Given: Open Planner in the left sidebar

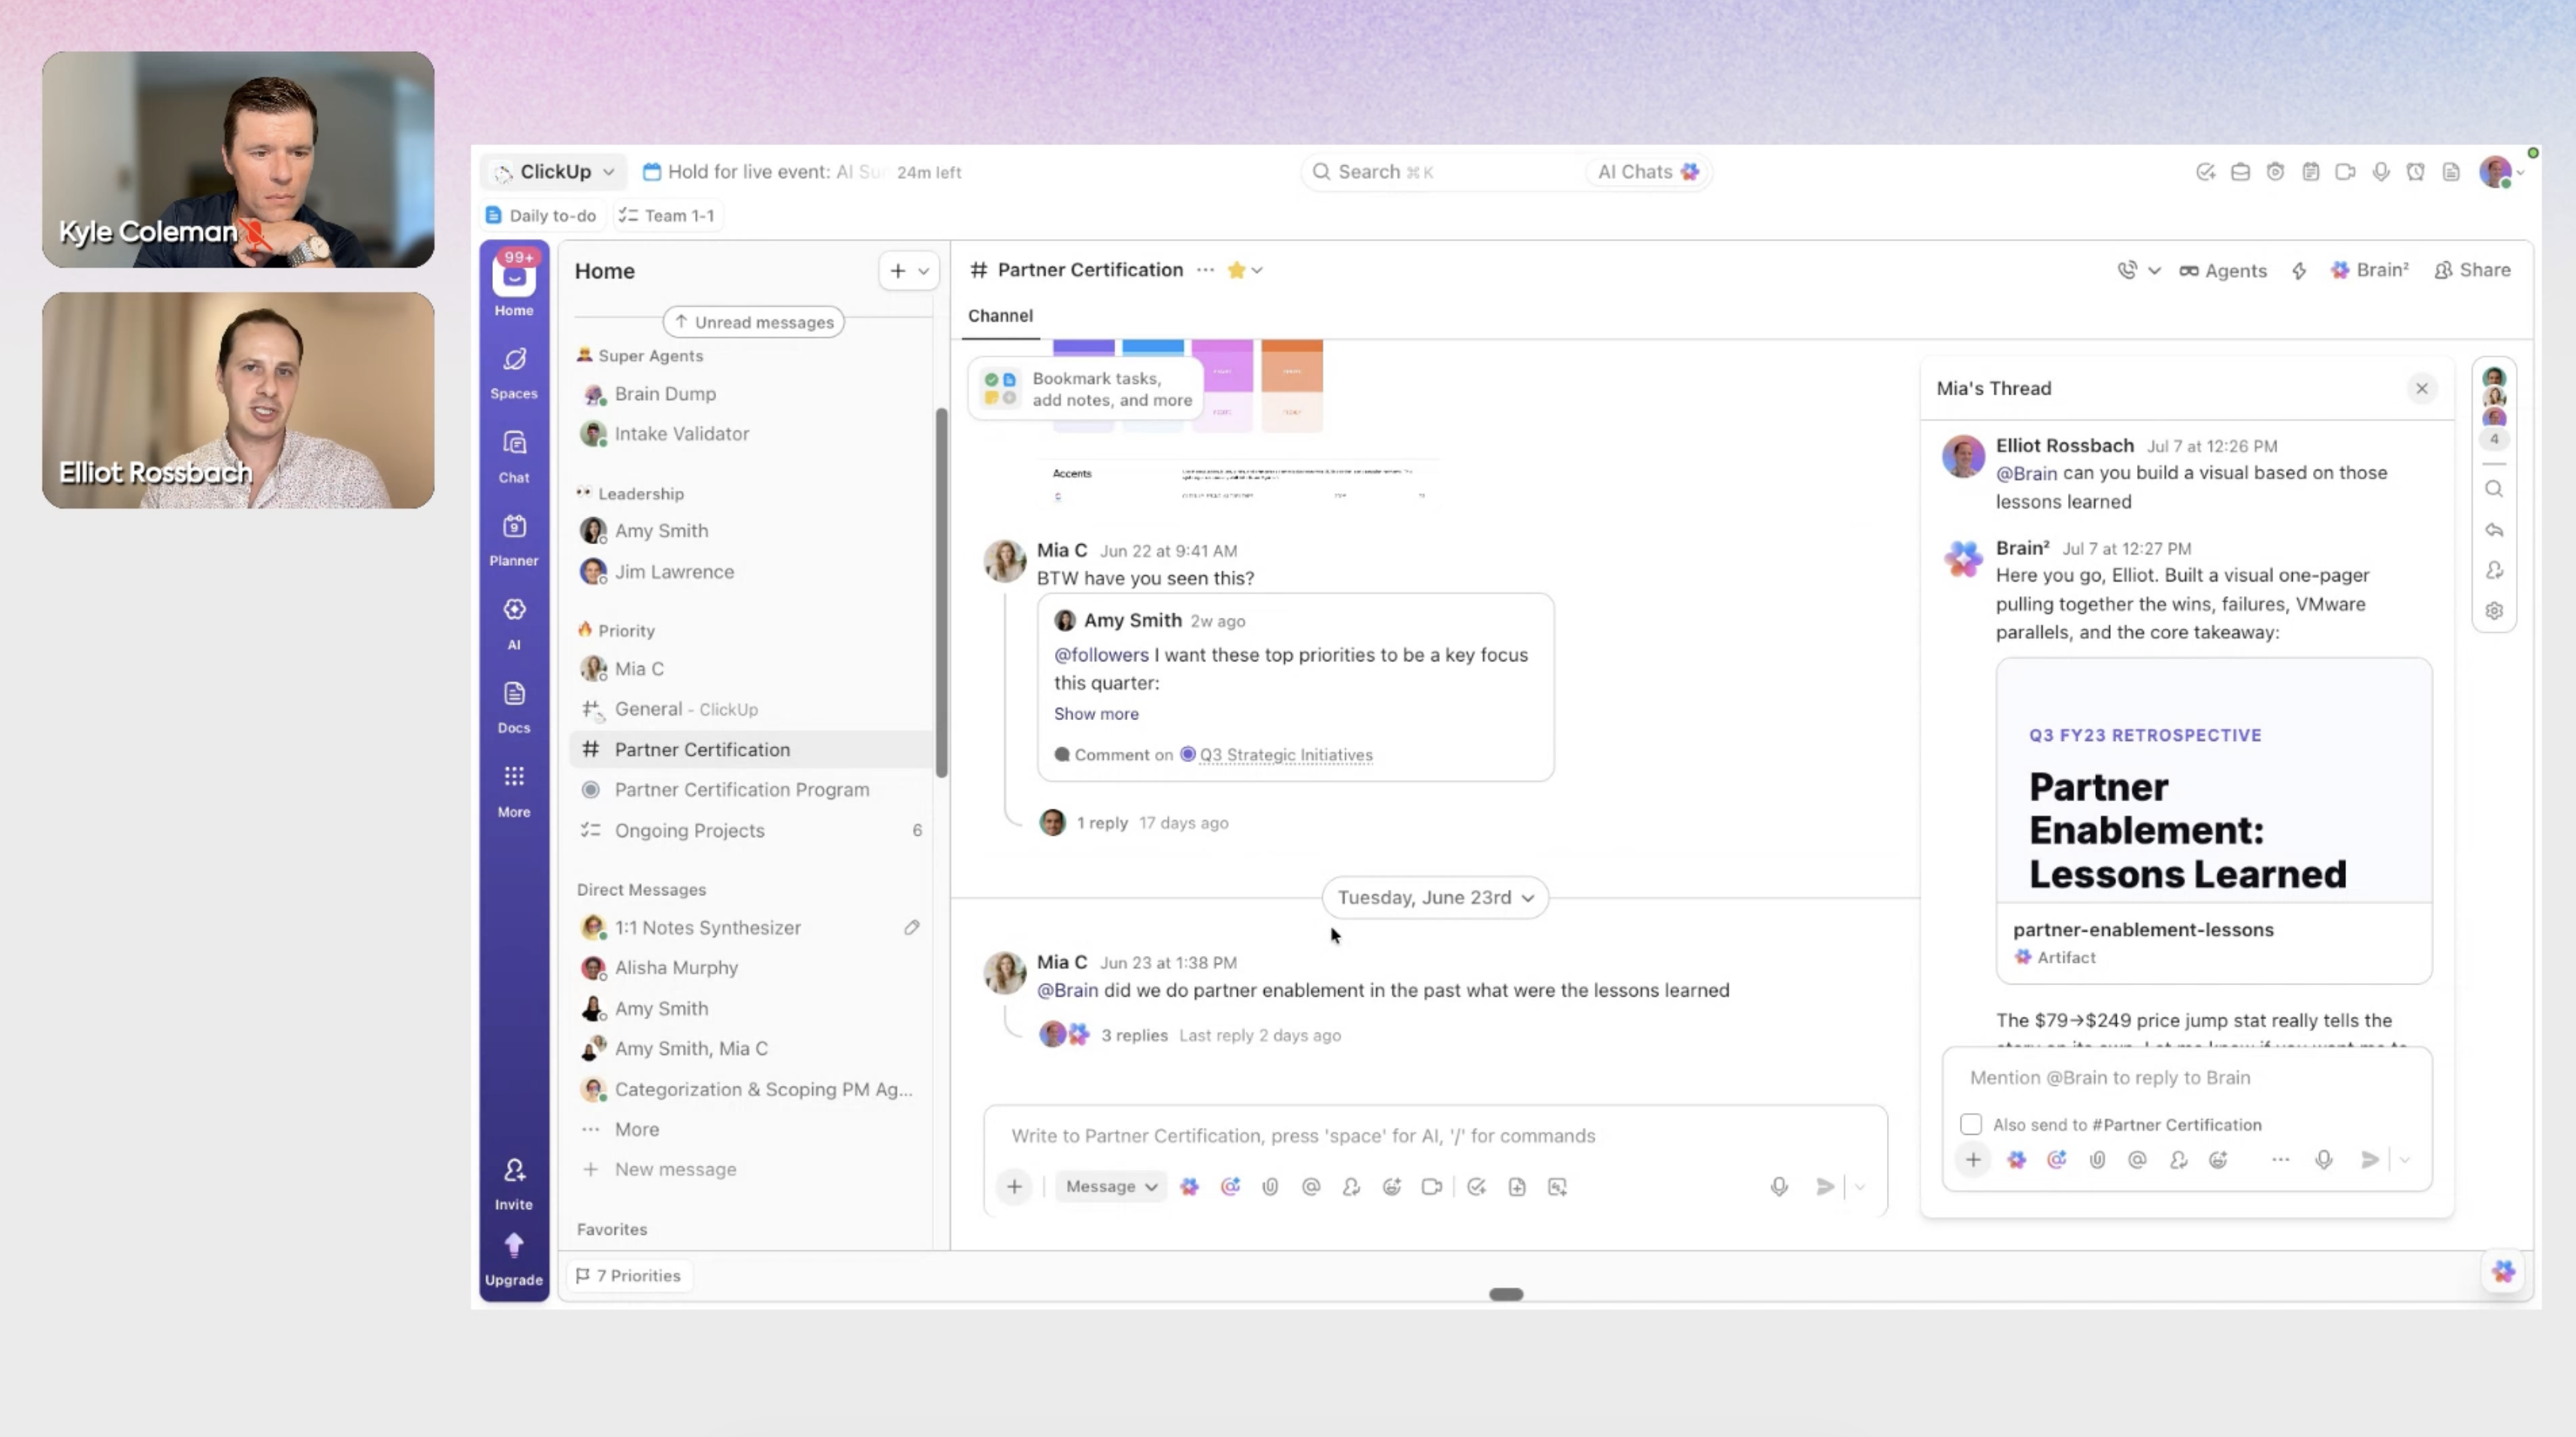Looking at the screenshot, I should click(x=514, y=539).
